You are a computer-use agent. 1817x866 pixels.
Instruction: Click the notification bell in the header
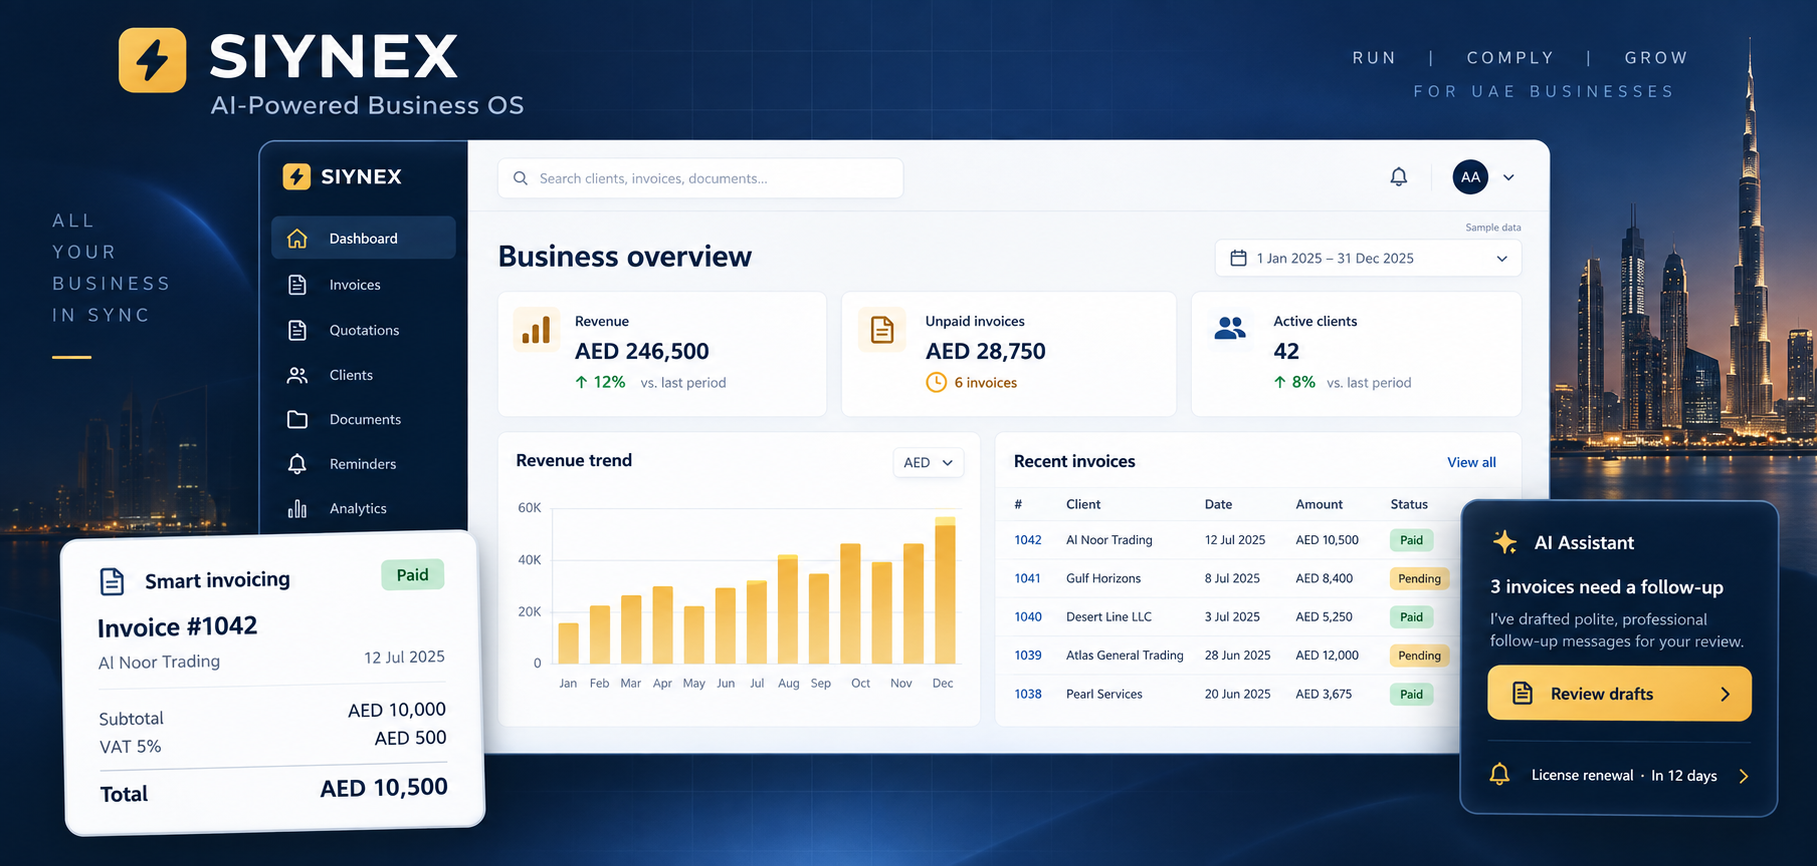[x=1398, y=177]
